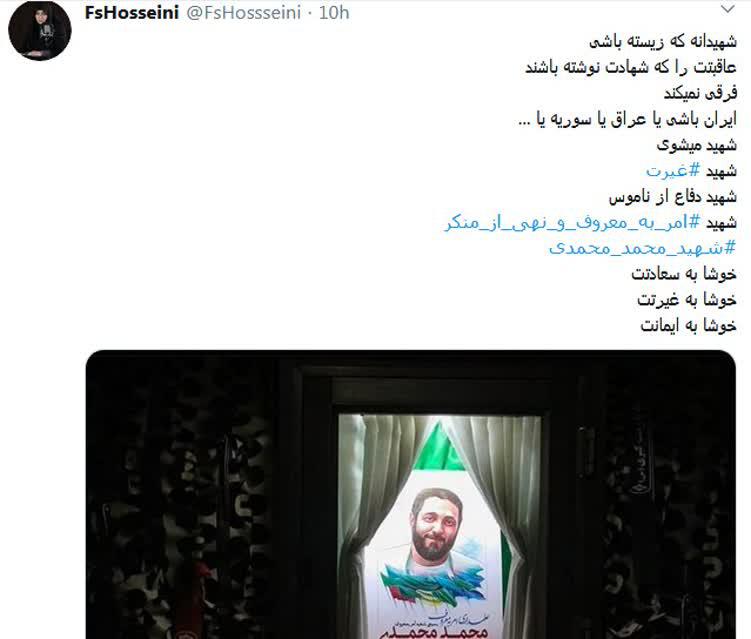
Task: Click the line خوشا به سعادتت
Action: coord(683,274)
